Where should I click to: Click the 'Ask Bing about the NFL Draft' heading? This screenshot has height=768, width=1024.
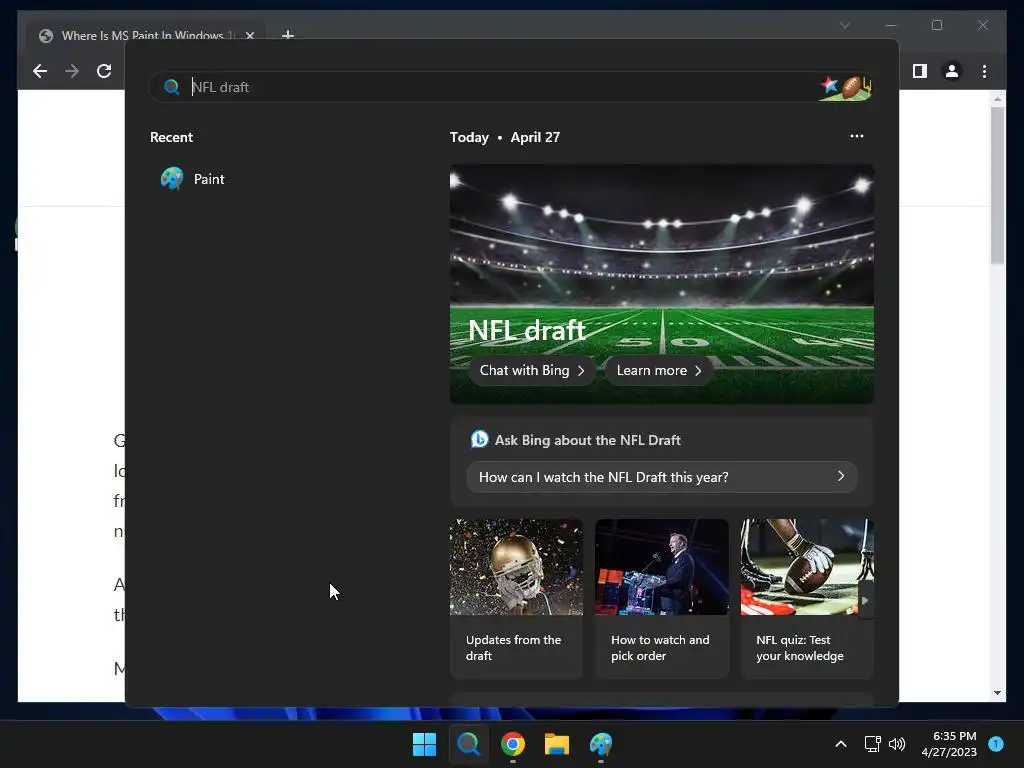click(x=588, y=440)
